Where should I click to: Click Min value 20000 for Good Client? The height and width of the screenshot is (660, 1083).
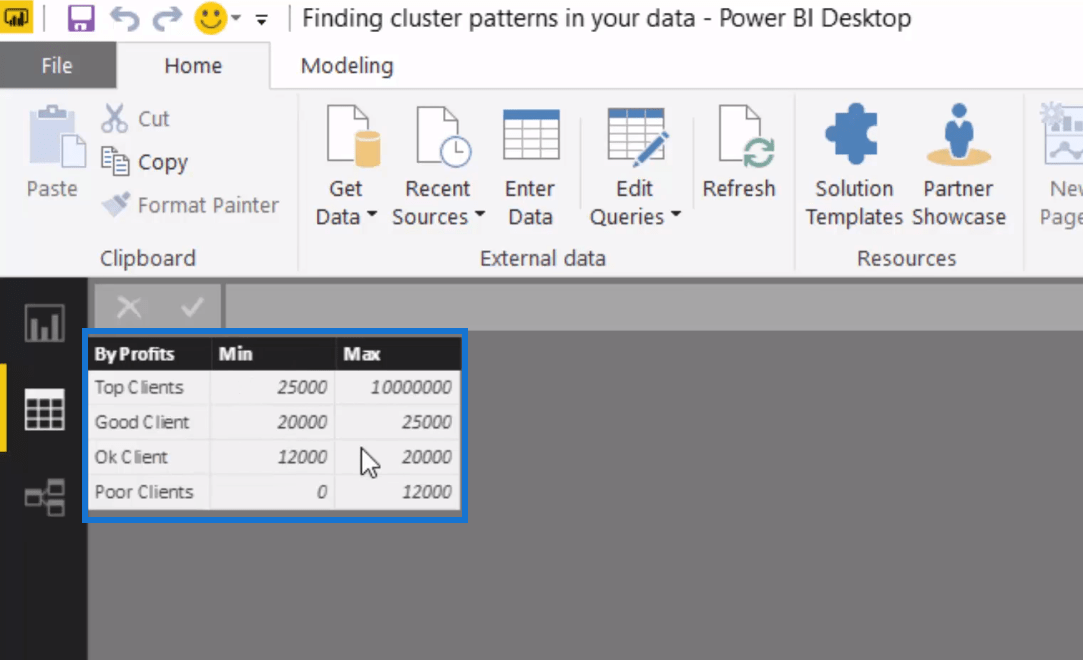coord(273,422)
